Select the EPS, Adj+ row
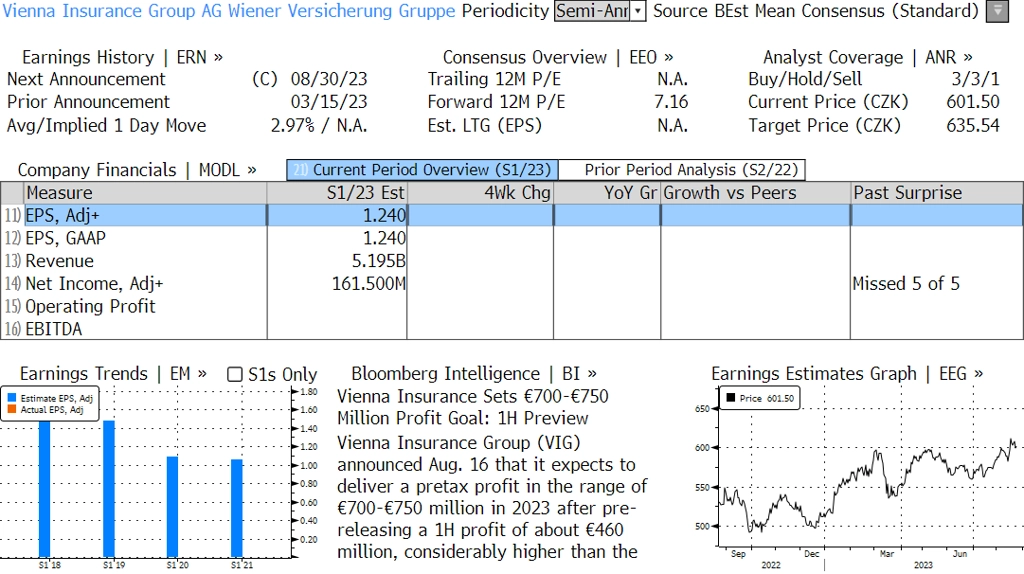Viewport: 1024px width, 574px height. pyautogui.click(x=511, y=215)
